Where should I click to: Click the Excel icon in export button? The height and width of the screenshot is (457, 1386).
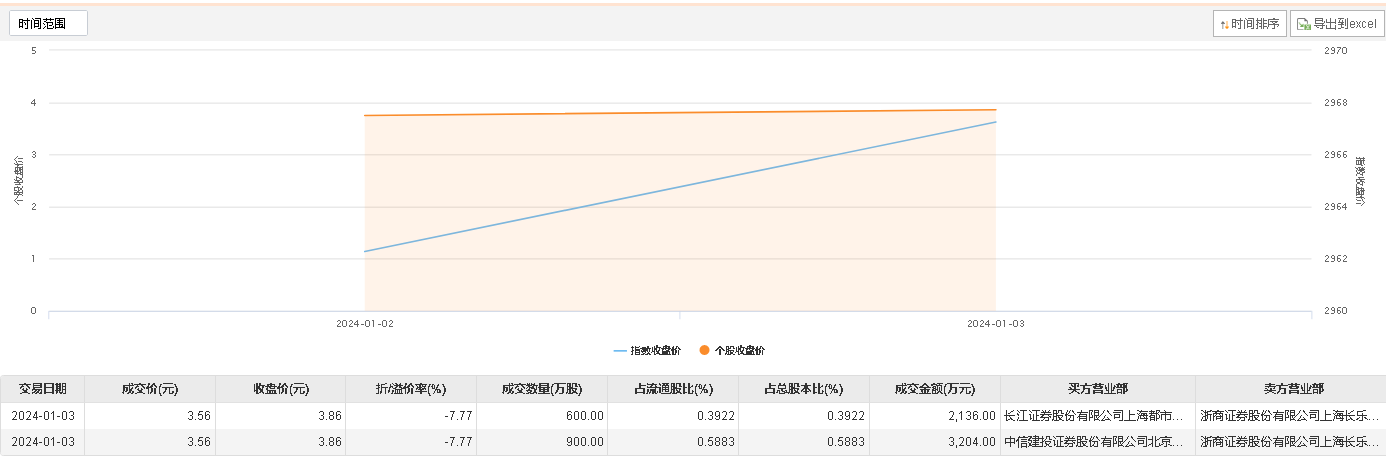1304,24
